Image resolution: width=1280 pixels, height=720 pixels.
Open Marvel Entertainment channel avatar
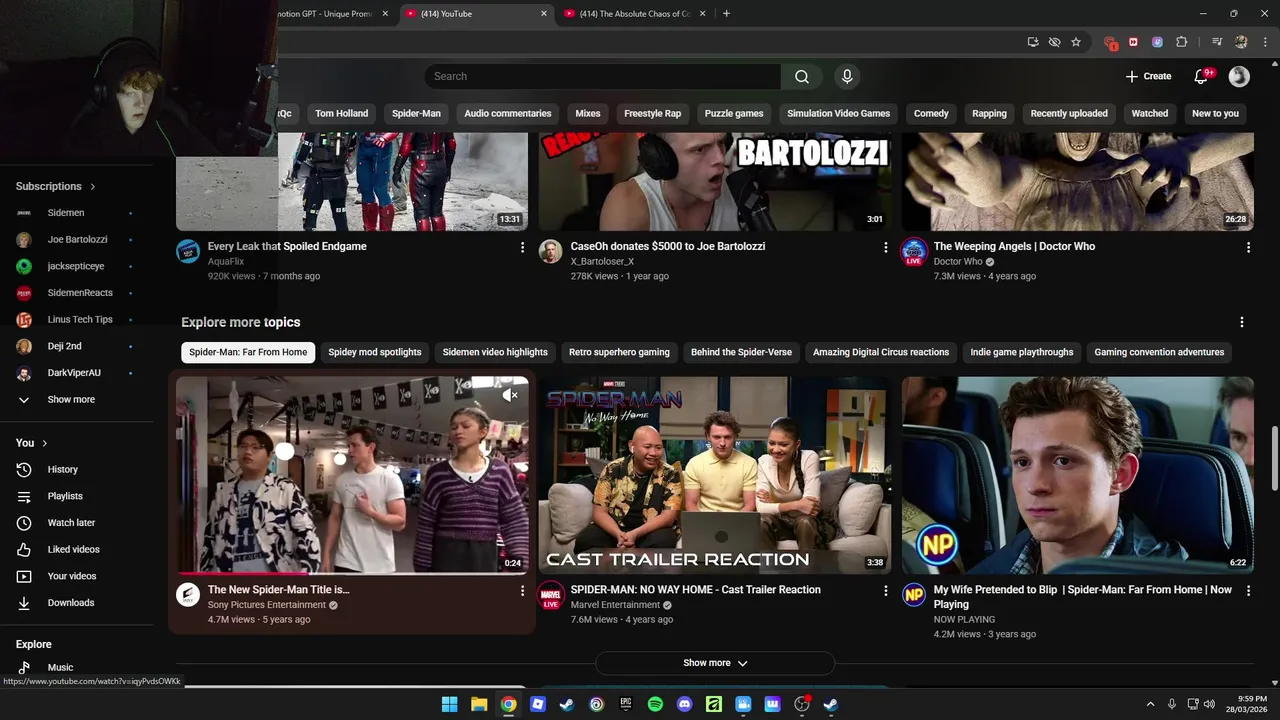click(x=551, y=595)
